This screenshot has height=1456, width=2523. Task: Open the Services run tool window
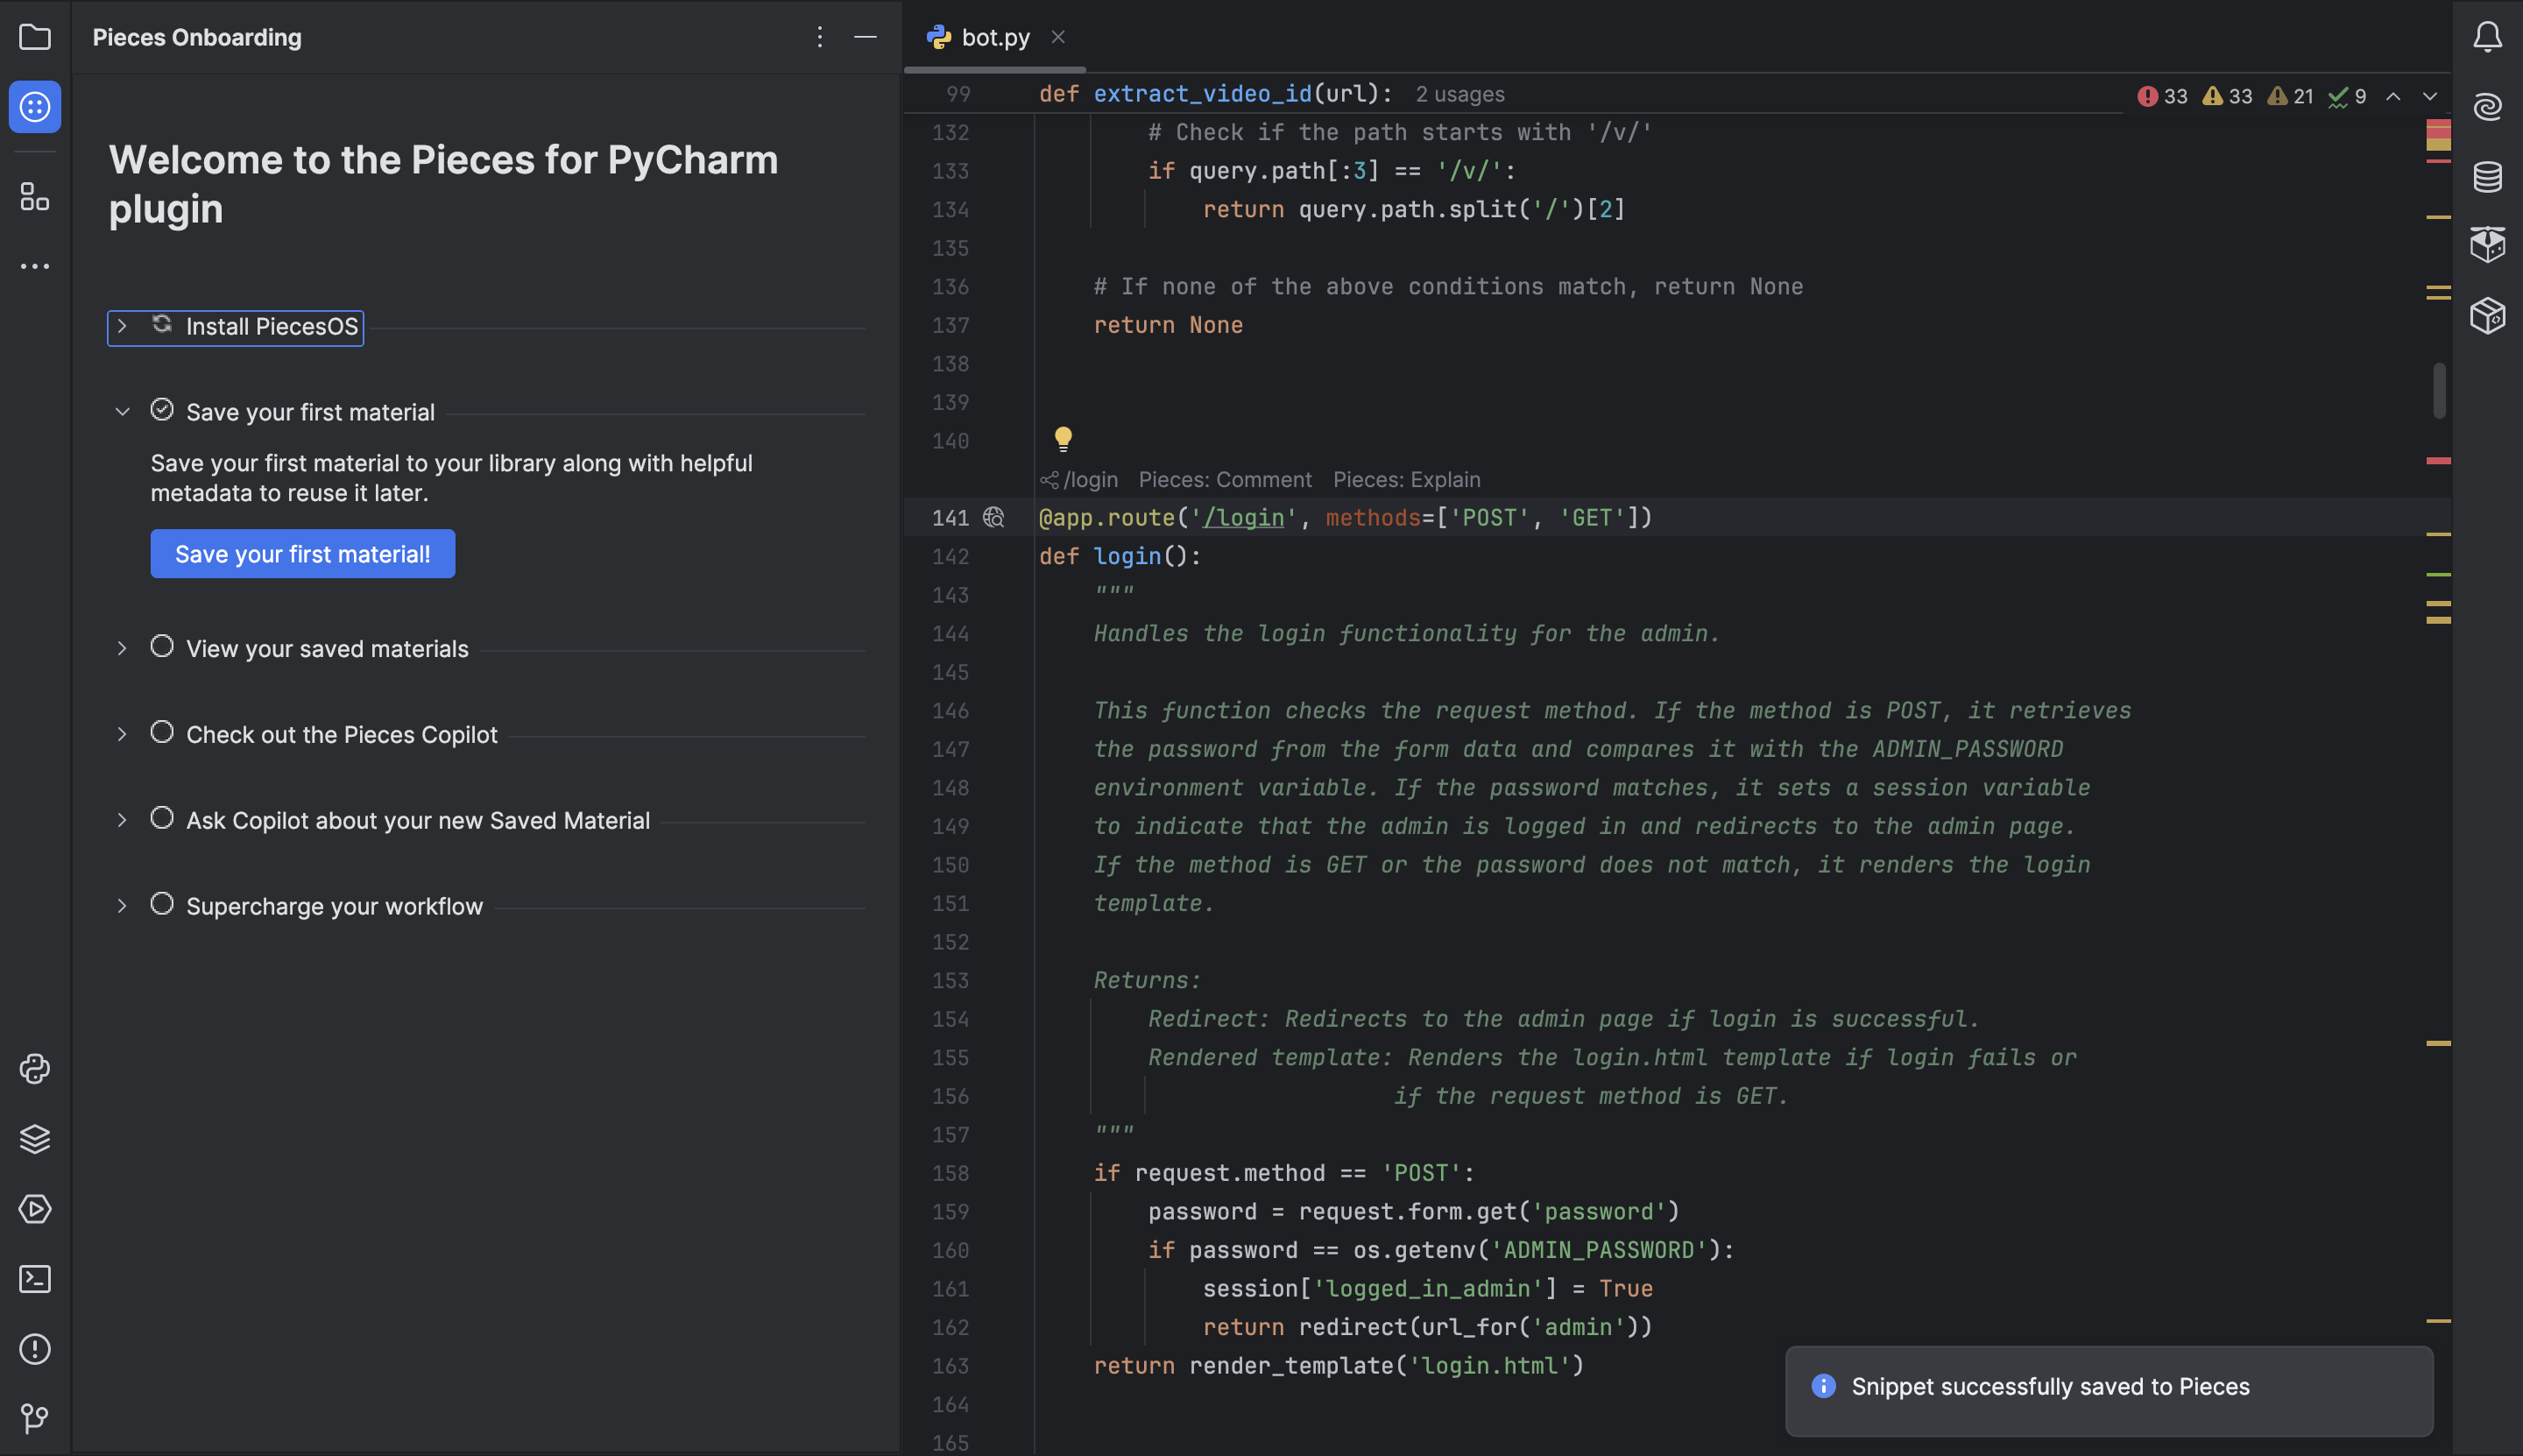(x=35, y=1209)
